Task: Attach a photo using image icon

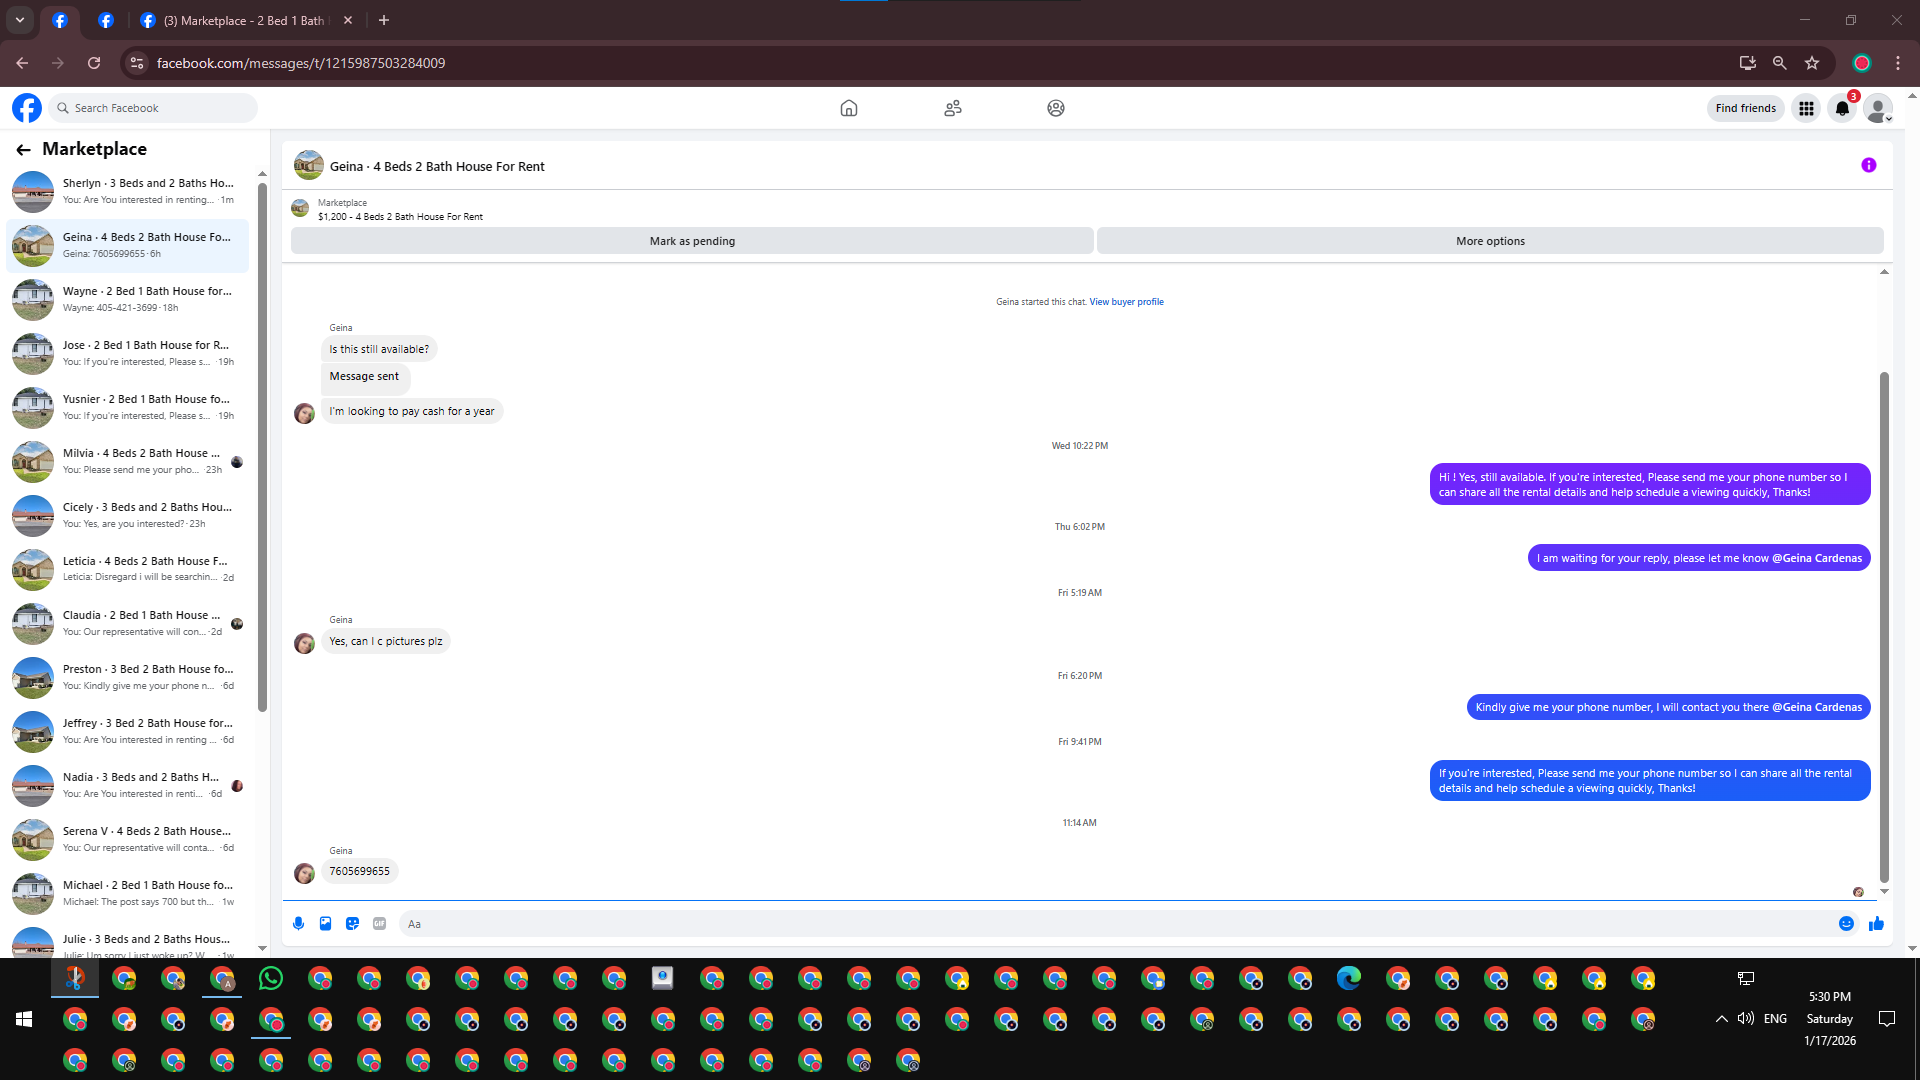Action: 325,923
